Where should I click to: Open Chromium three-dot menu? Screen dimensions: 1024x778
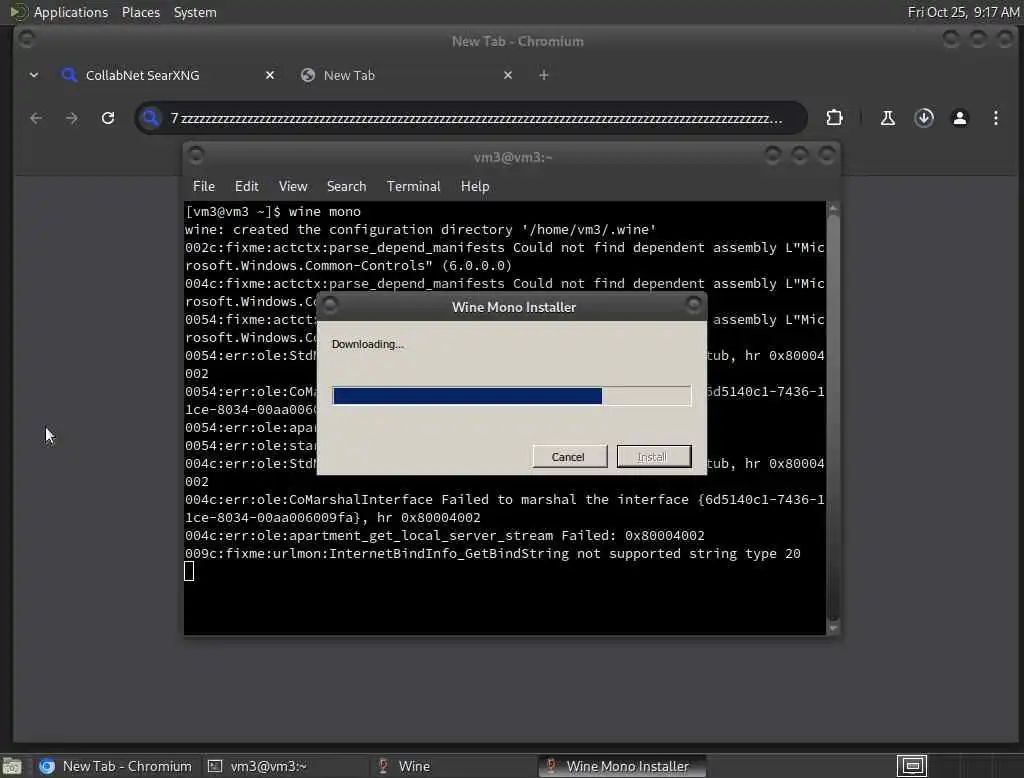coord(995,118)
